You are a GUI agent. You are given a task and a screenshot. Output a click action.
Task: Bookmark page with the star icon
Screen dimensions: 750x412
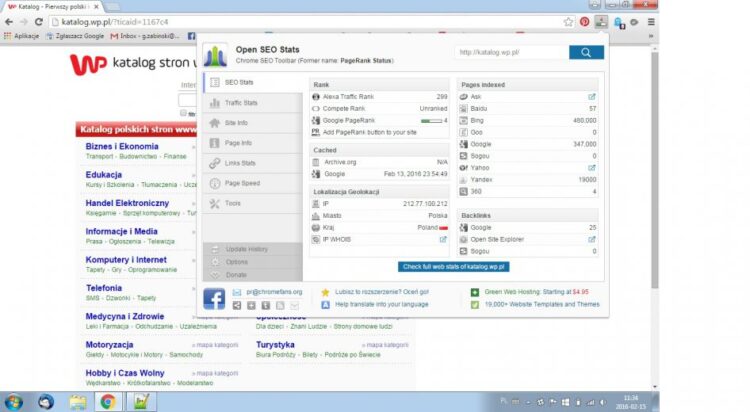pos(568,22)
